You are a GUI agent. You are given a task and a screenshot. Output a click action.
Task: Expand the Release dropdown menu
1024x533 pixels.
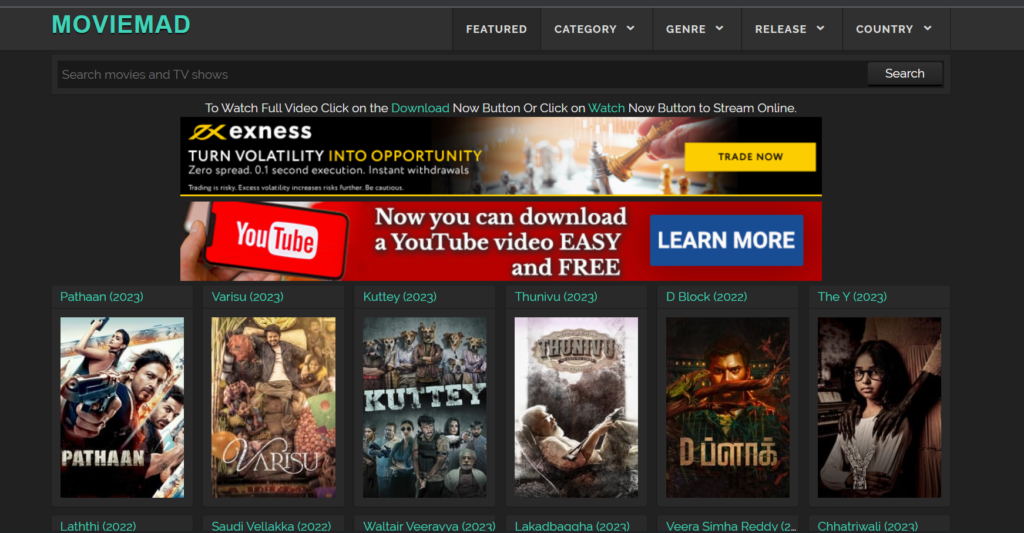pyautogui.click(x=790, y=29)
